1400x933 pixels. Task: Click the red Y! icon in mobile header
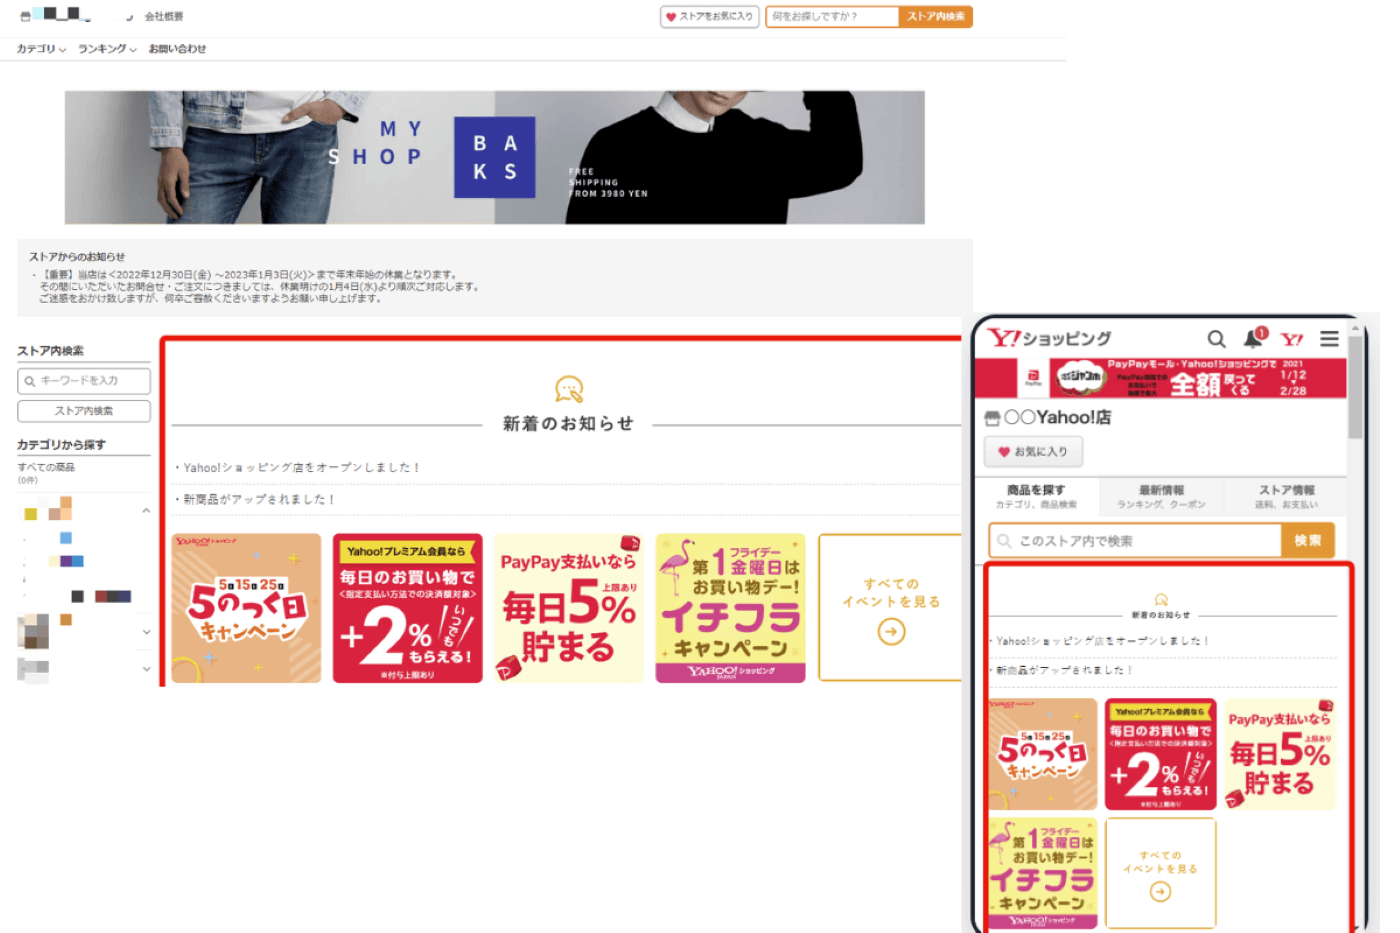pyautogui.click(x=1292, y=339)
